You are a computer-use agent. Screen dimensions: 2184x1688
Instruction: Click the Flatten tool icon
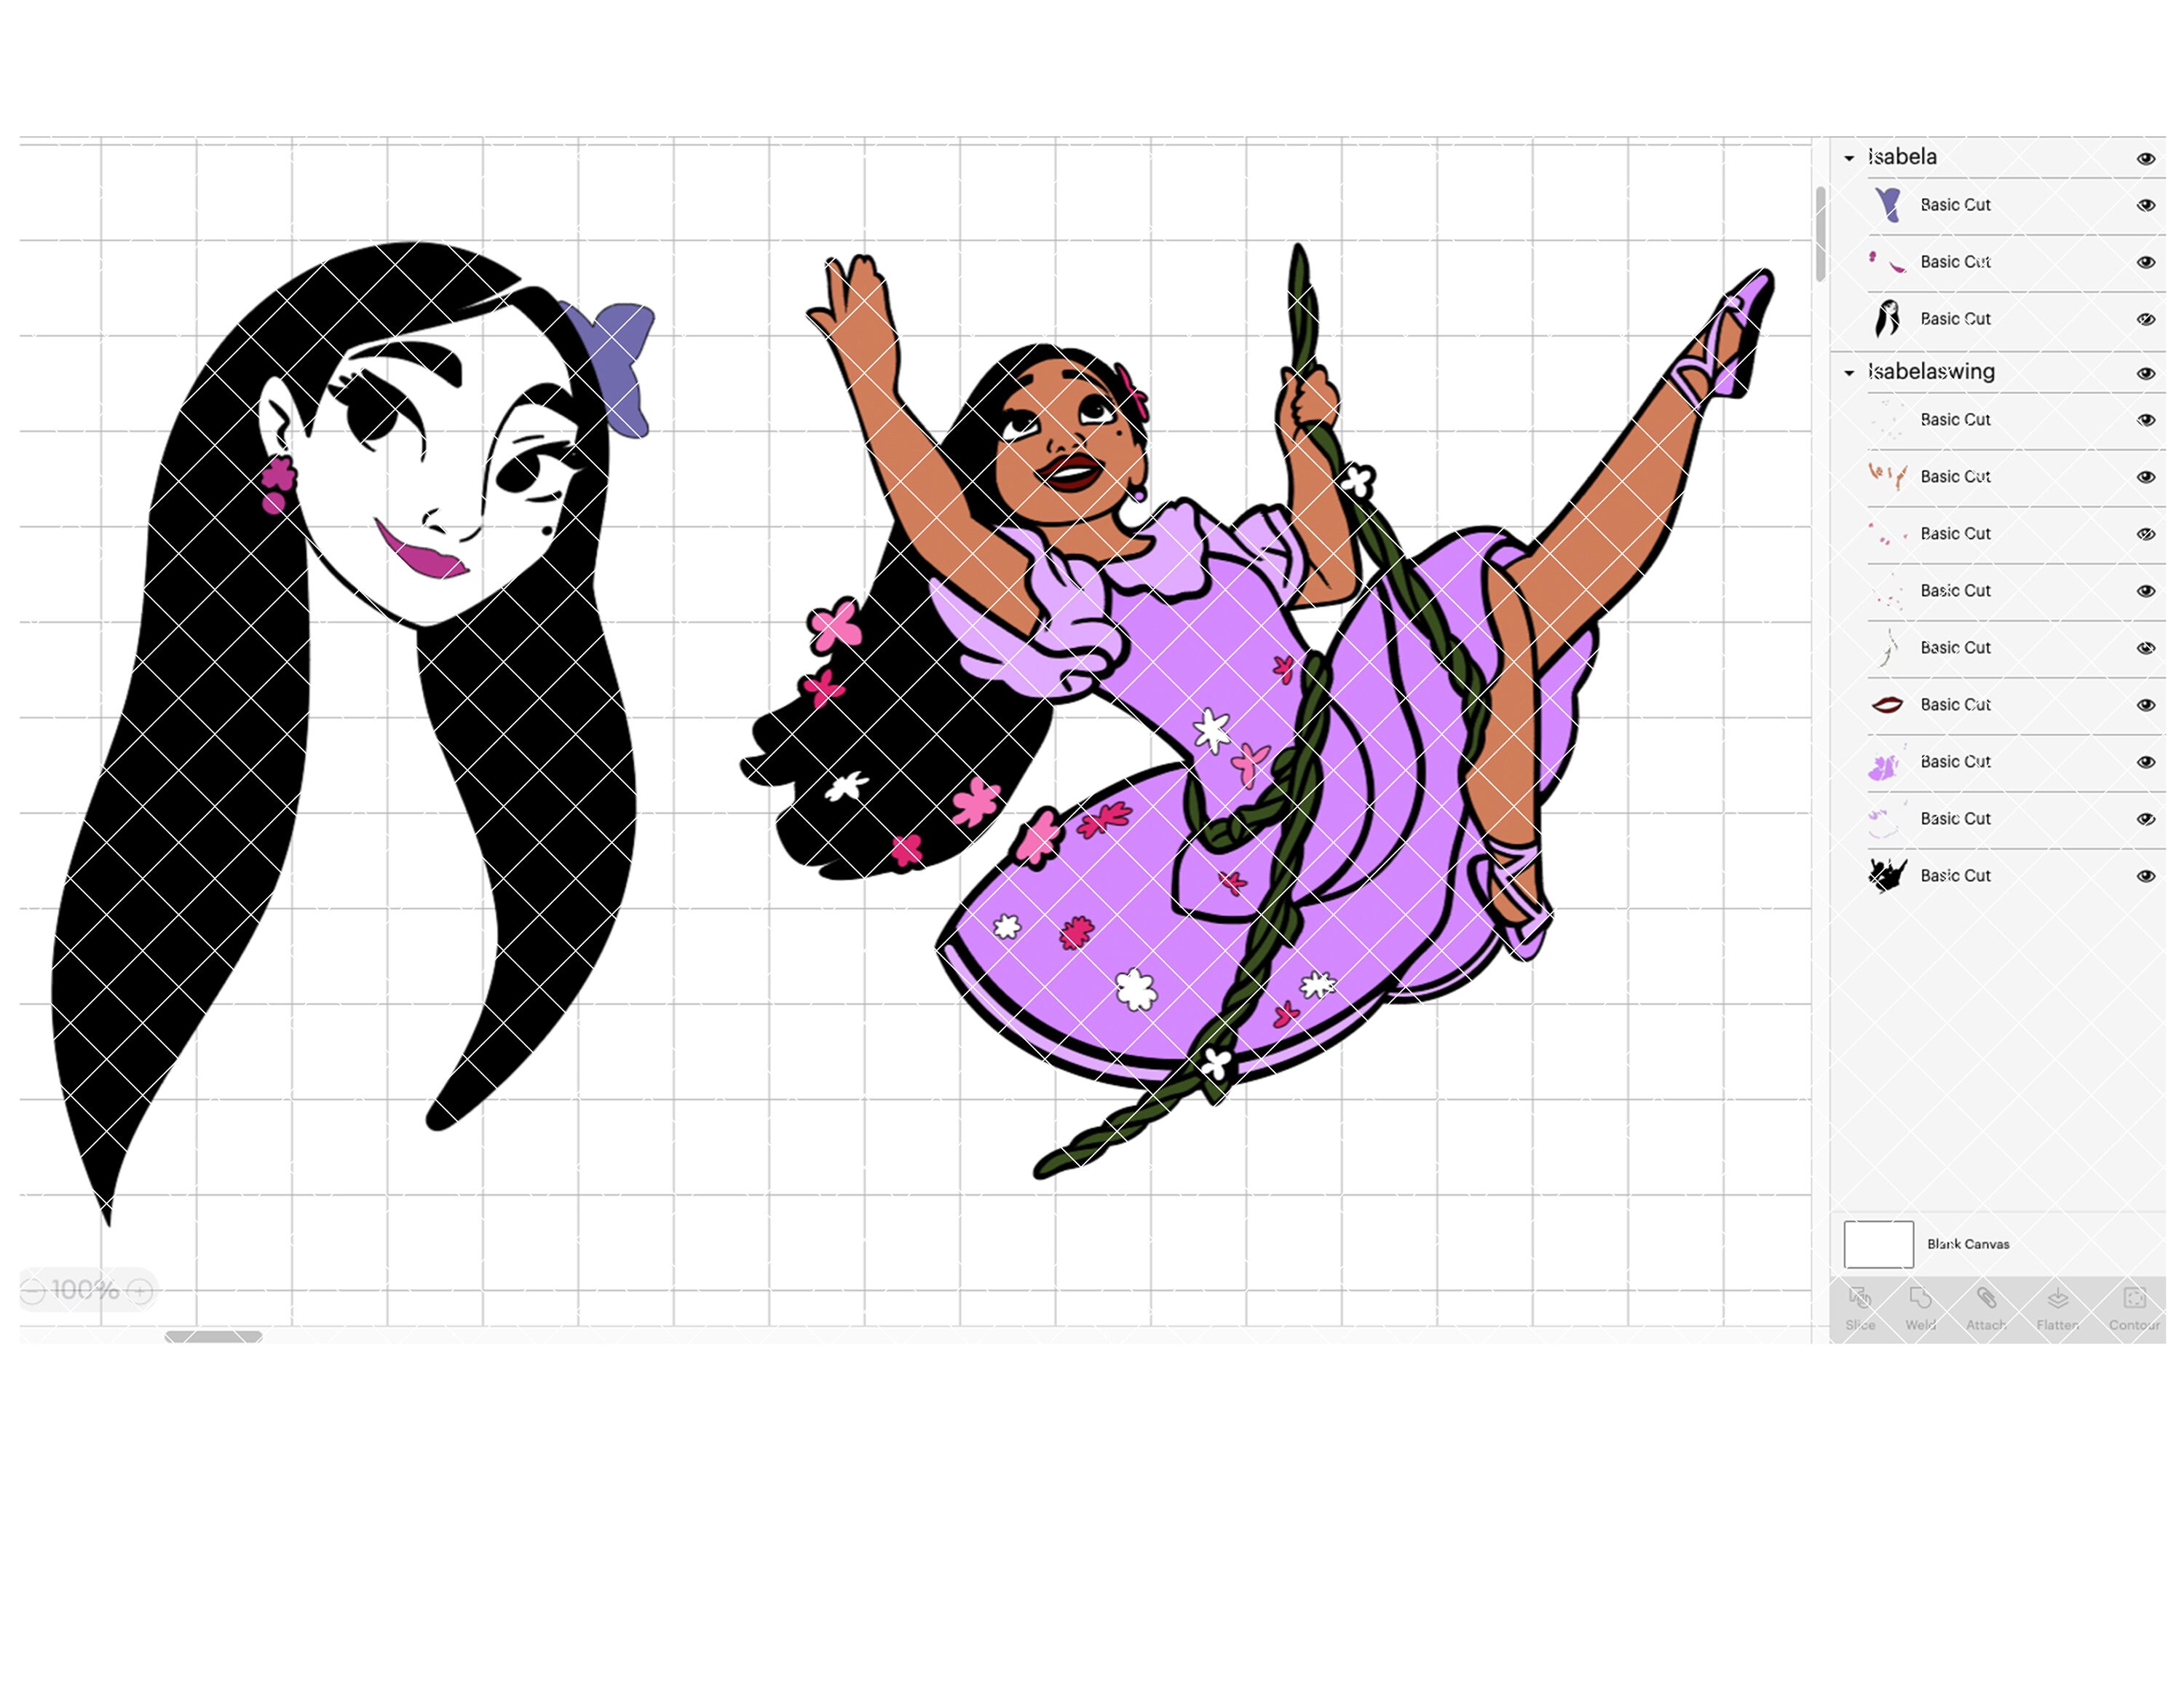2057,1298
